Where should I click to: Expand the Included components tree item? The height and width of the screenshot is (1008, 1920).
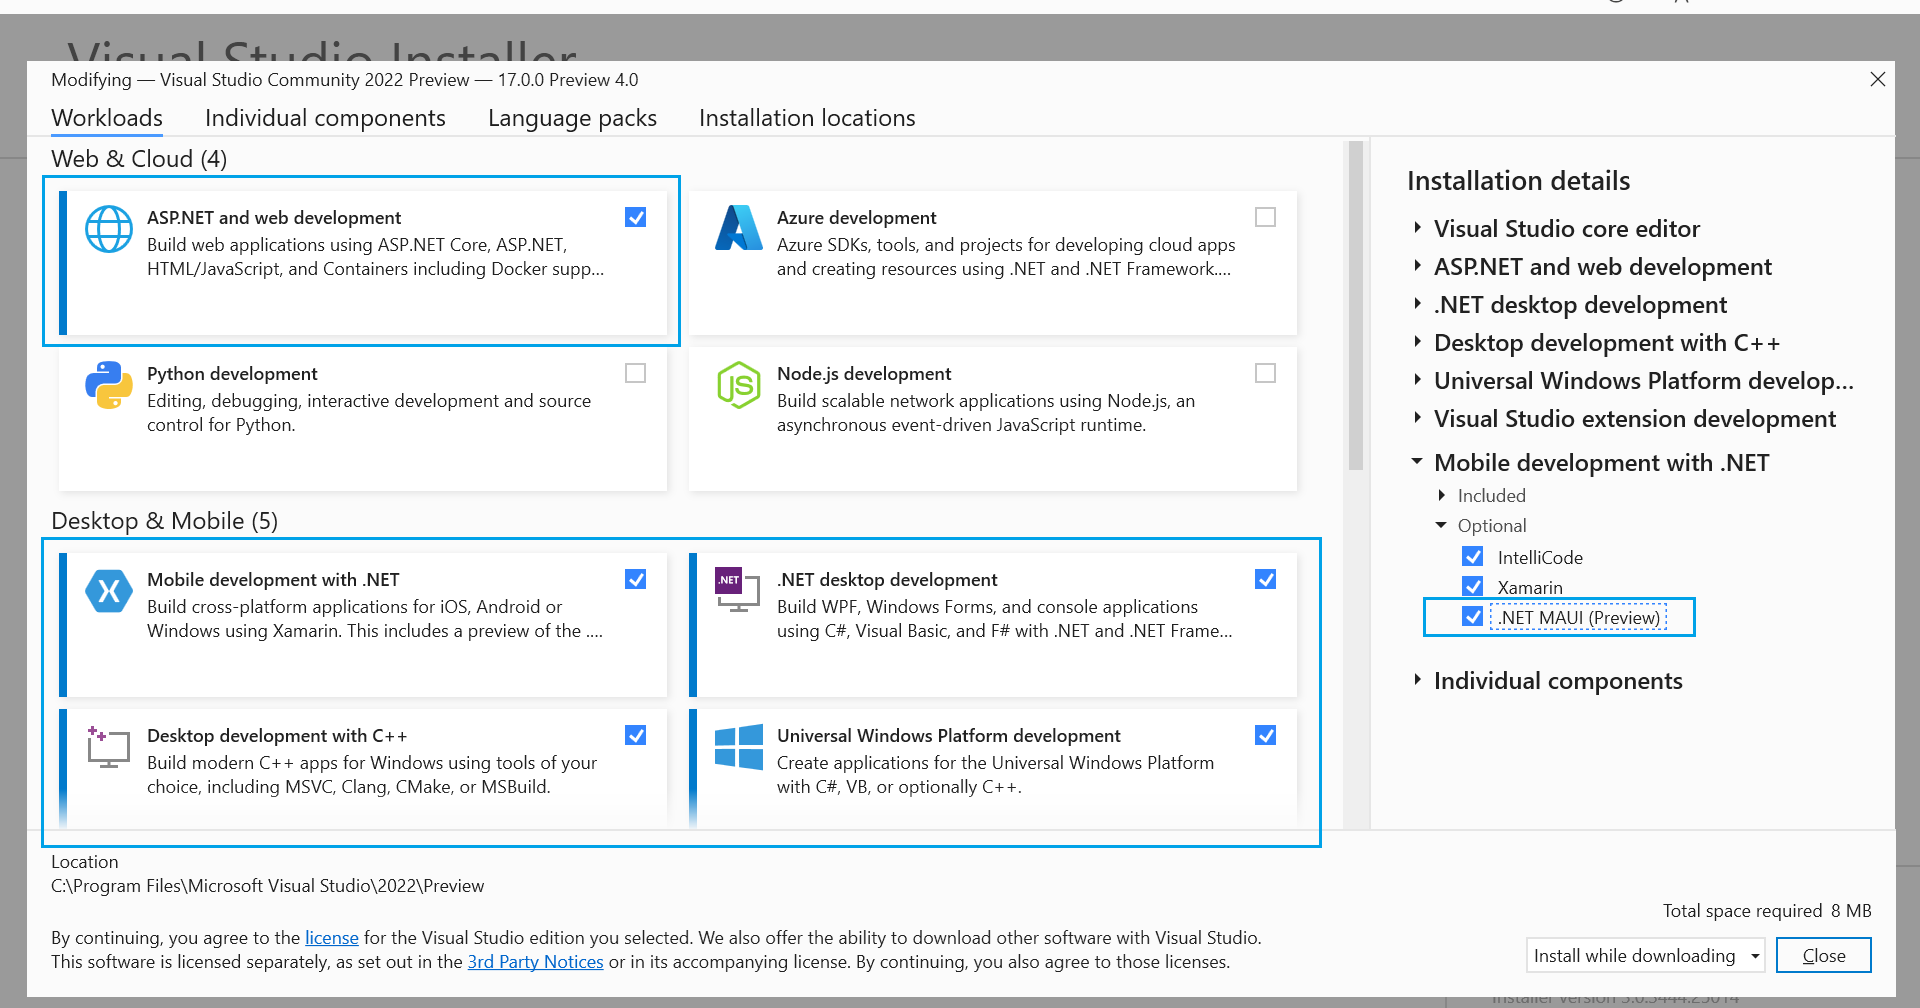click(x=1441, y=495)
